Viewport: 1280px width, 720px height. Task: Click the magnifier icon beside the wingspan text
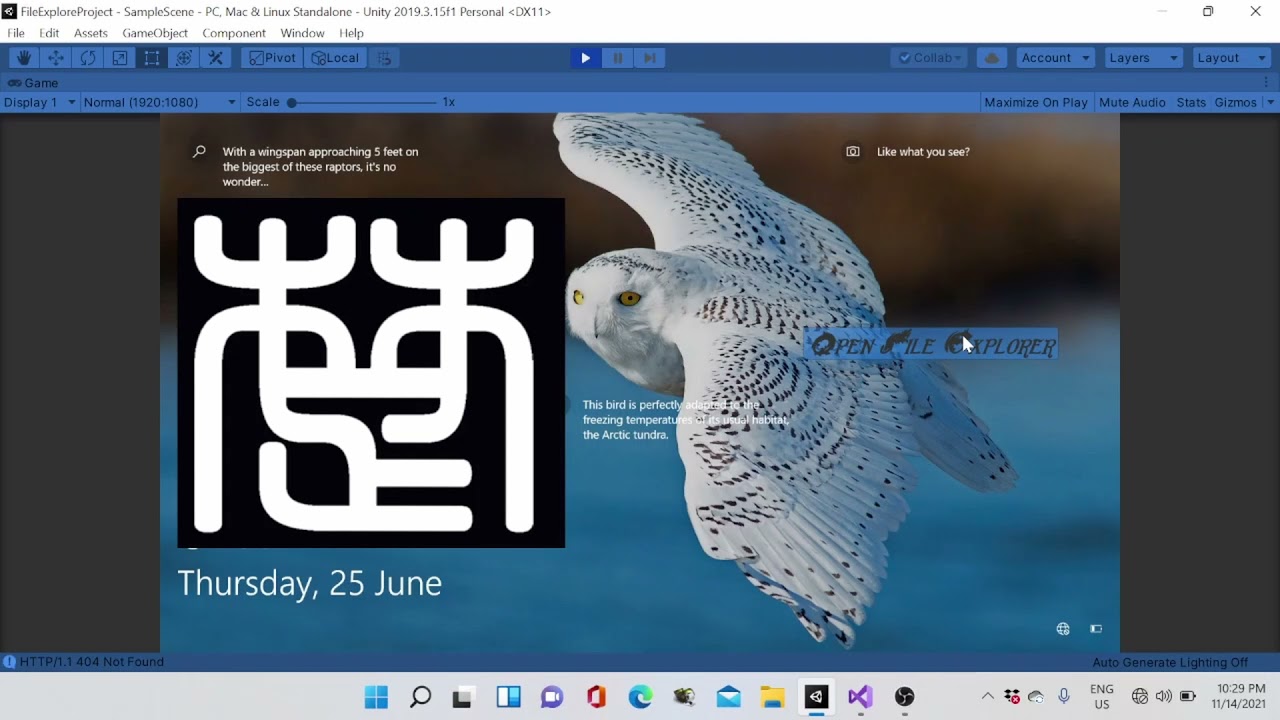(x=199, y=152)
